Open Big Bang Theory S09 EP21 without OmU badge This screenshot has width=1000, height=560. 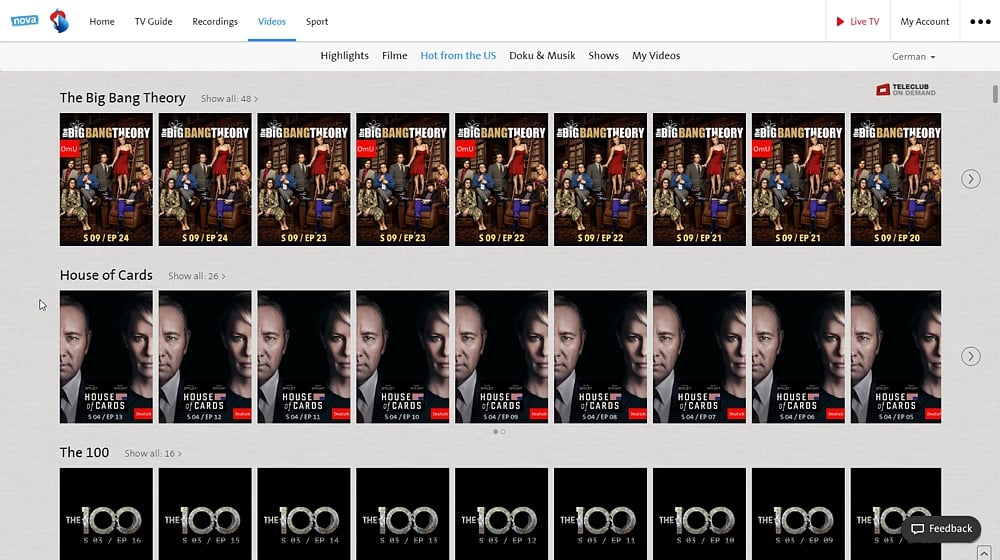[x=699, y=179]
